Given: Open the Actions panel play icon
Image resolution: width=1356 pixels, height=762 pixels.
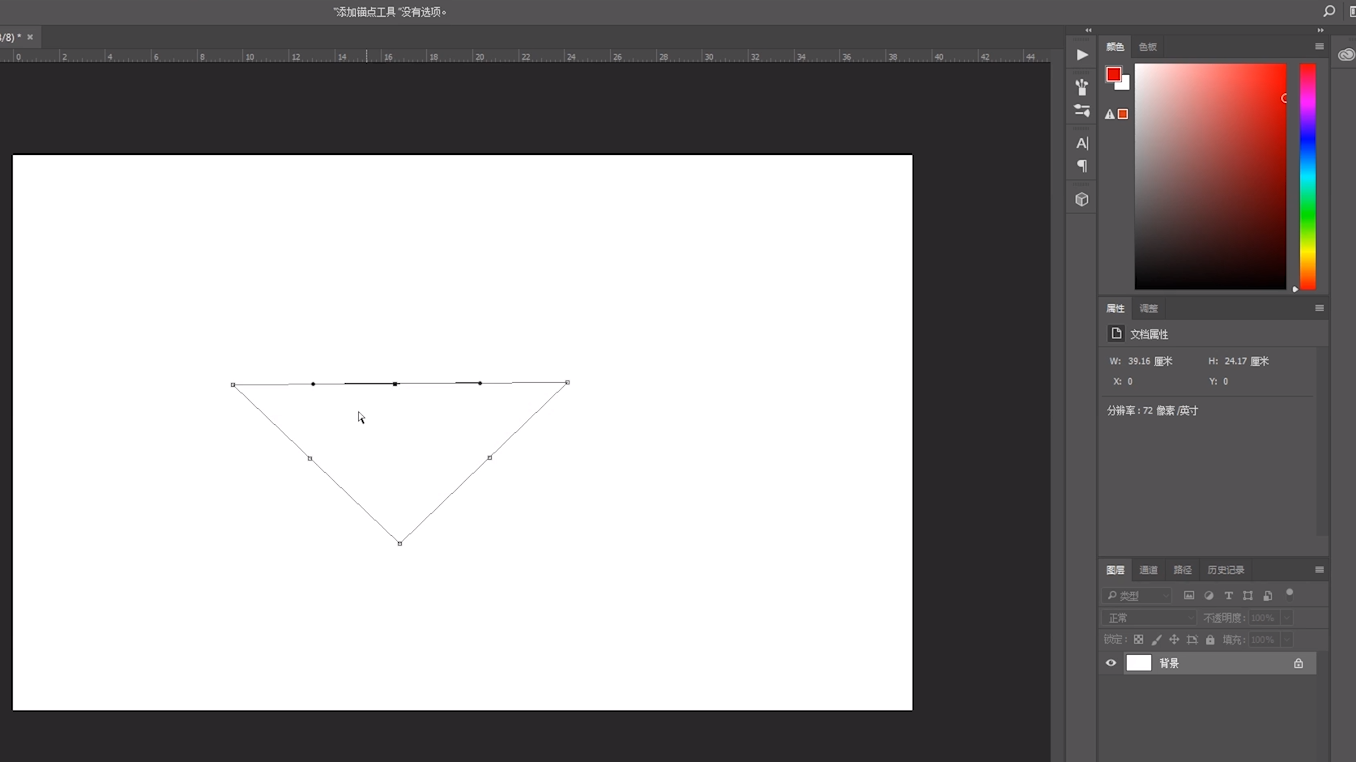Looking at the screenshot, I should click(x=1082, y=55).
